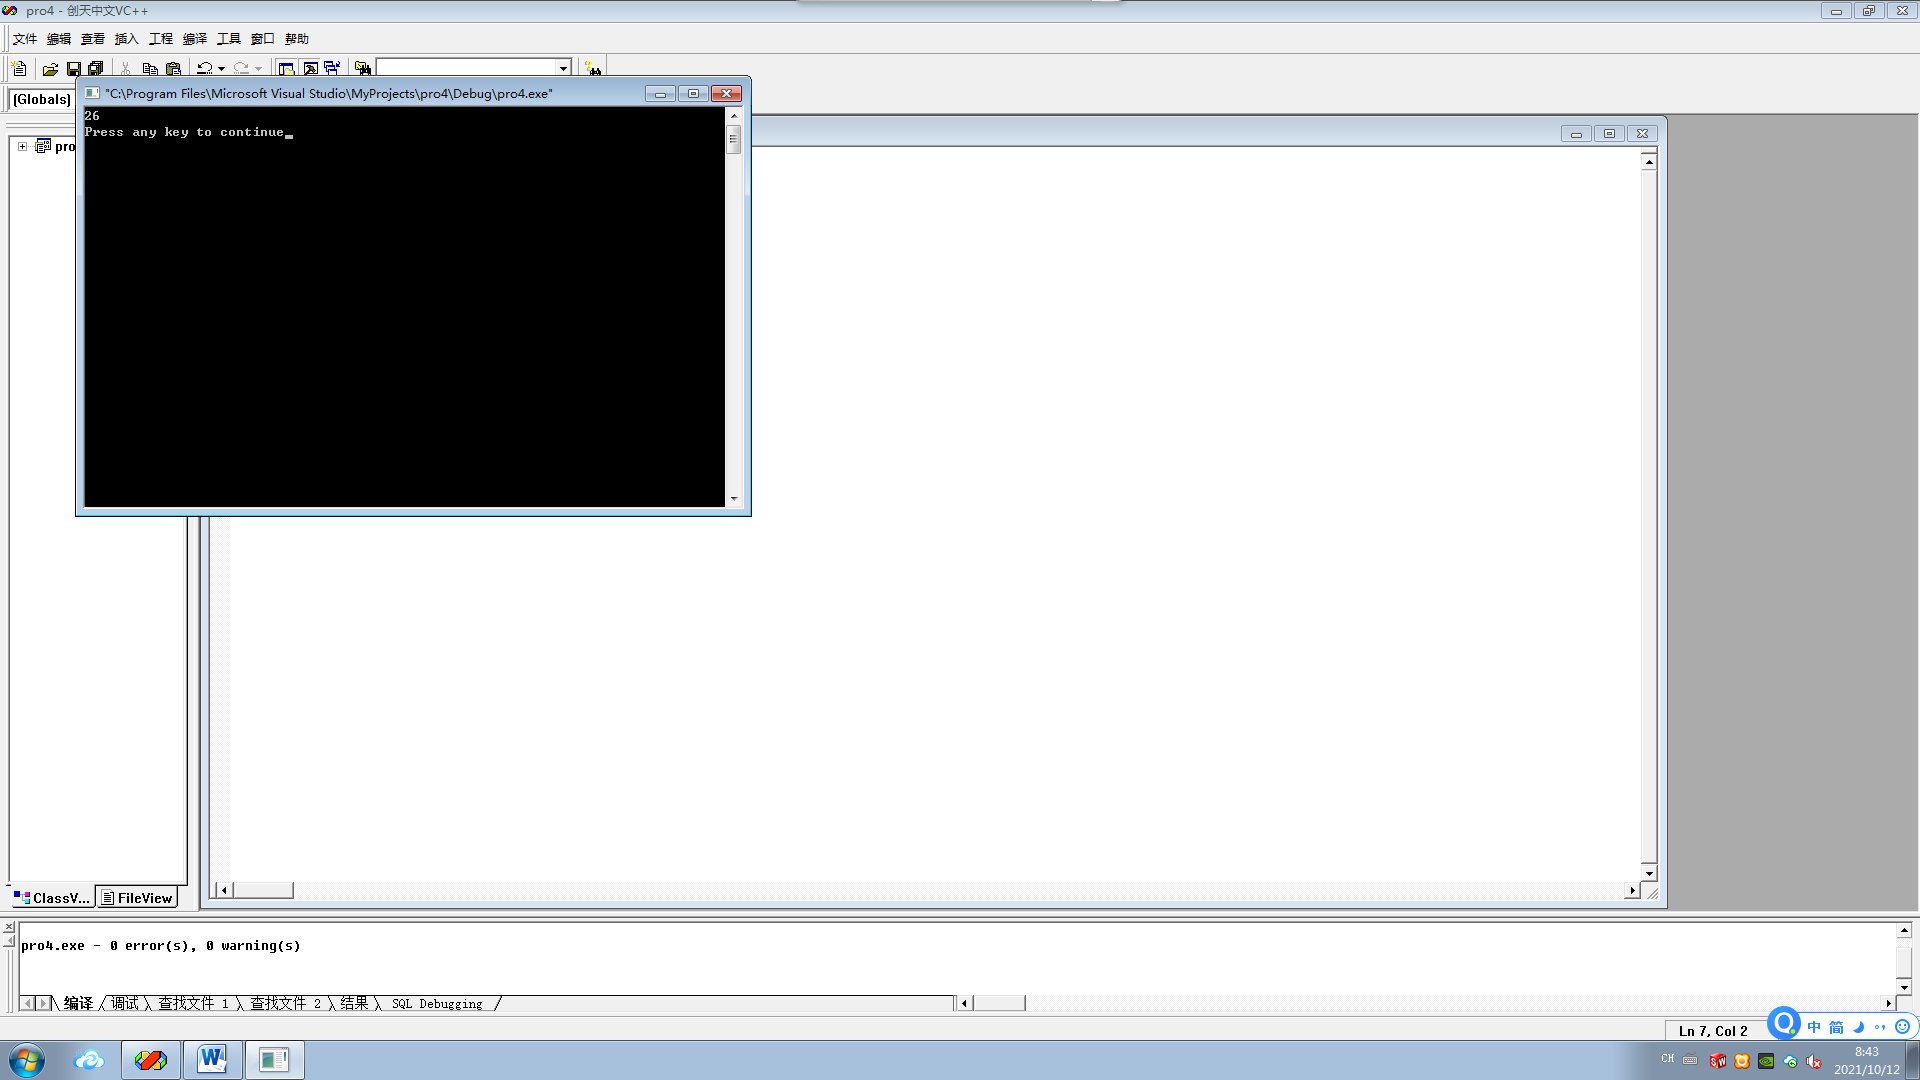Select the ClassView tab

pos(52,898)
